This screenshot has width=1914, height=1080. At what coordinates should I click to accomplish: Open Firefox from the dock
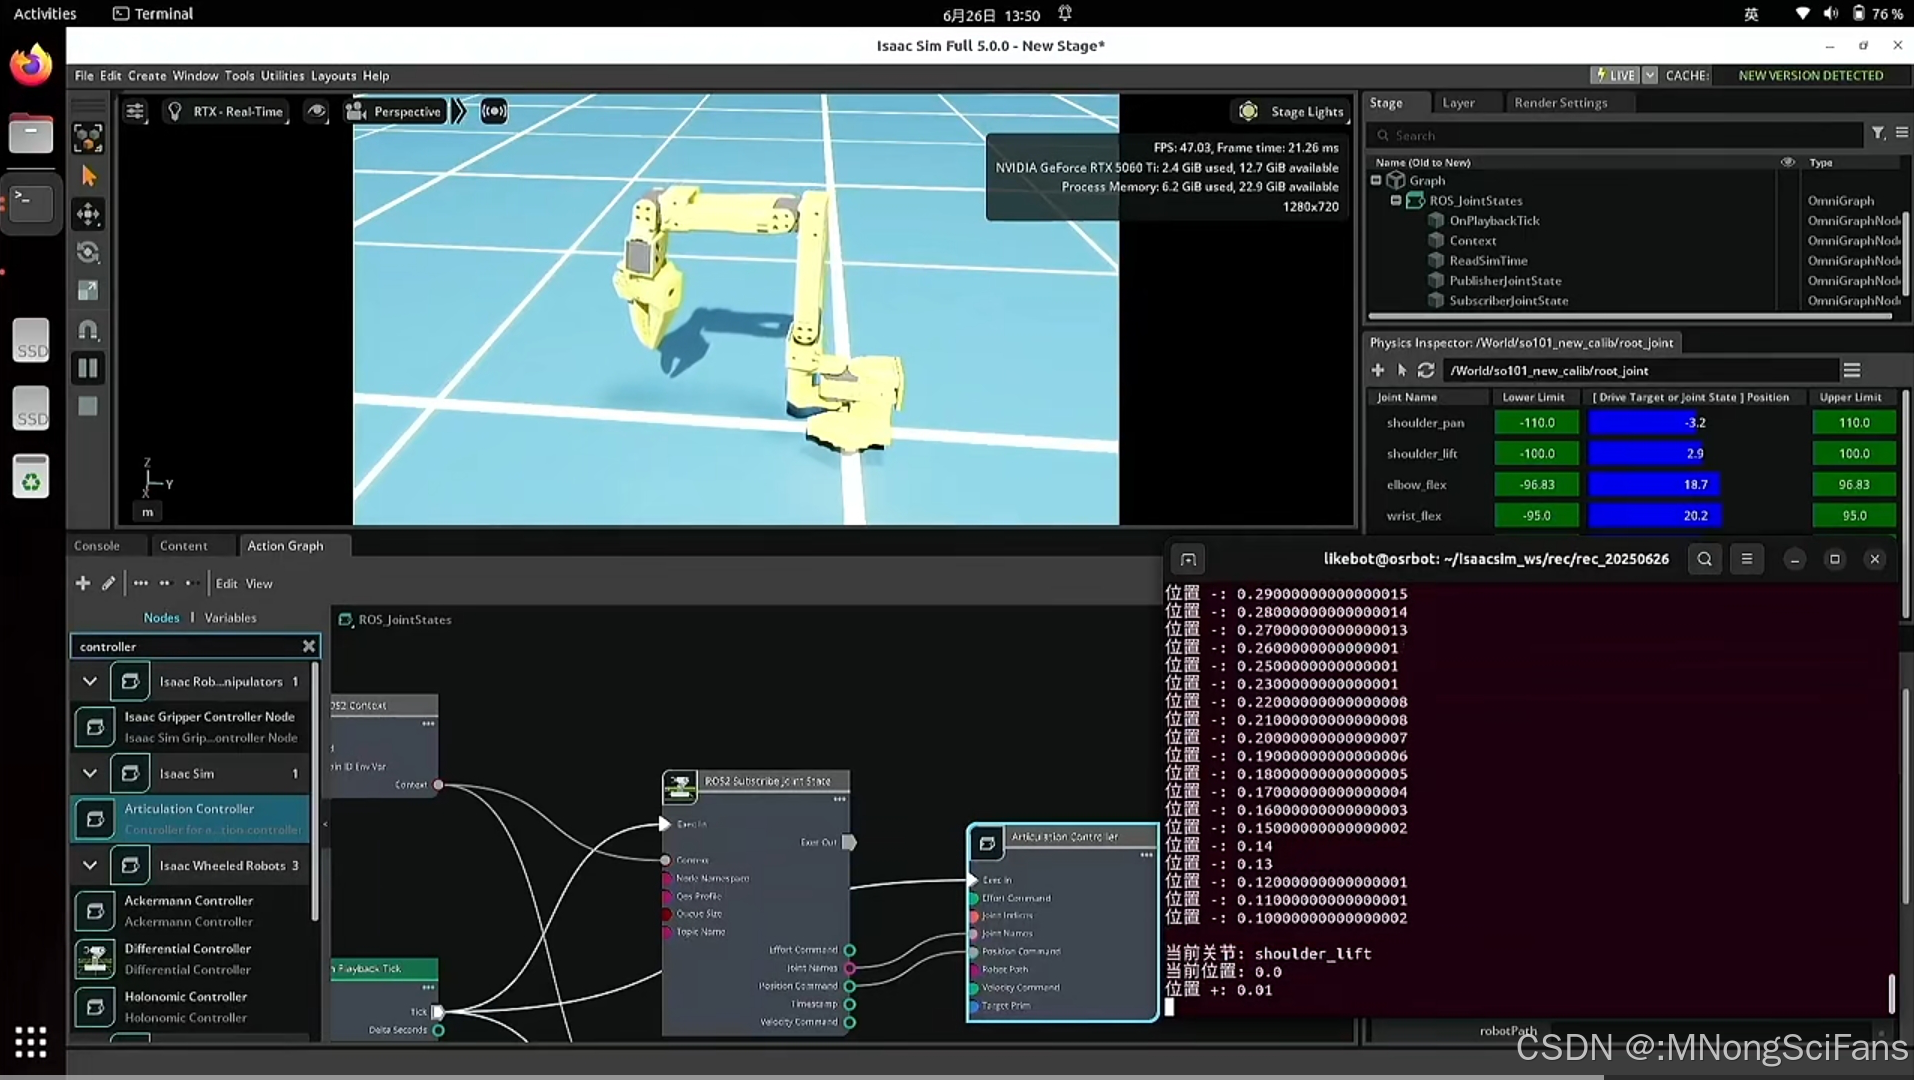tap(31, 66)
